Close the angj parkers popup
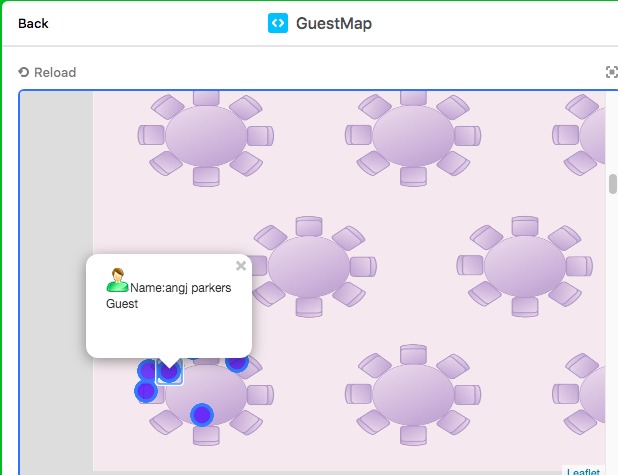The height and width of the screenshot is (475, 618). point(241,266)
